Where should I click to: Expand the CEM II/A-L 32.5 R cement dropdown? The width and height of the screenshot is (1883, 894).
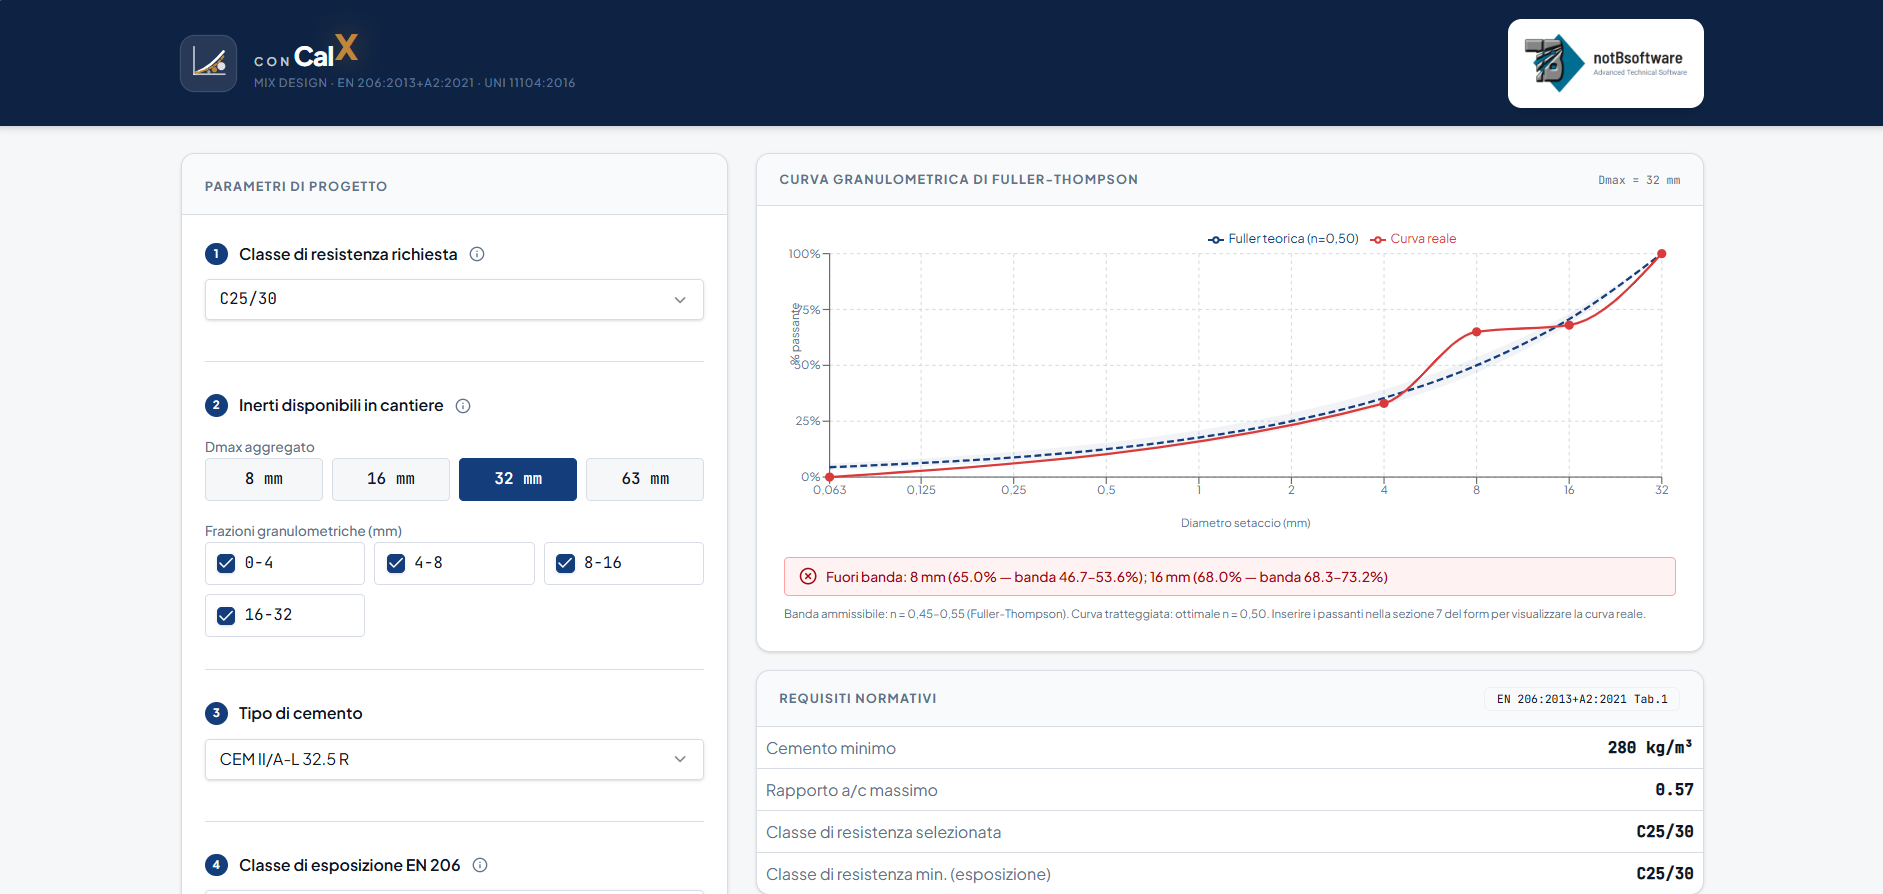point(454,759)
